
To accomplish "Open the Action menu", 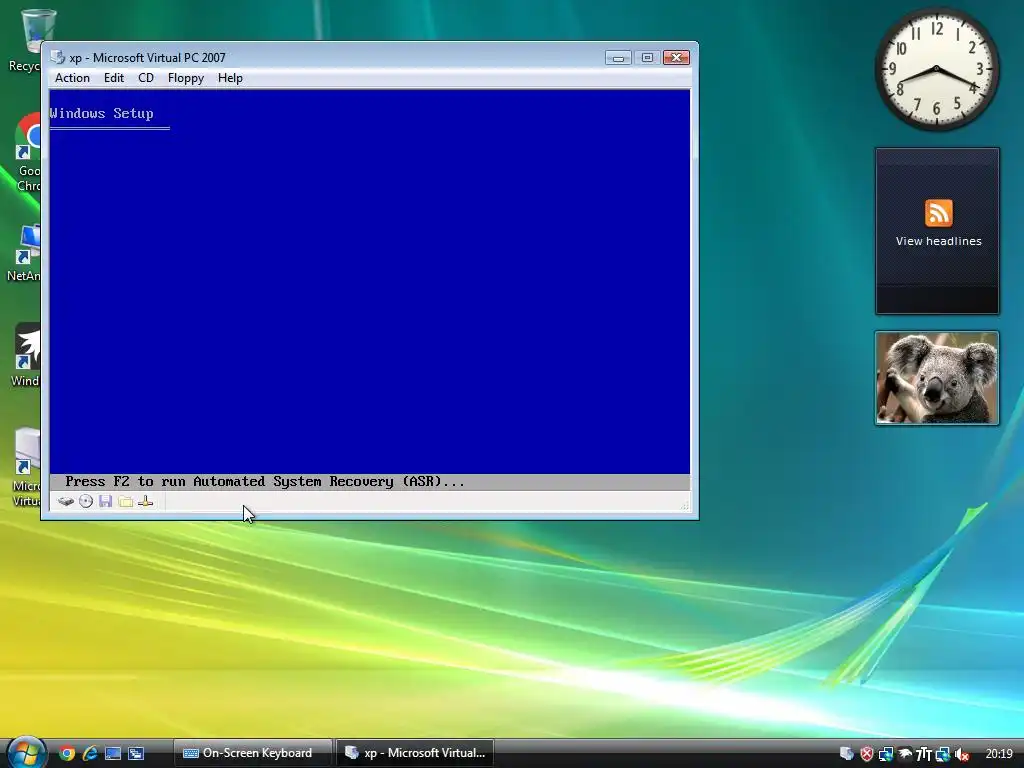I will click(x=72, y=78).
